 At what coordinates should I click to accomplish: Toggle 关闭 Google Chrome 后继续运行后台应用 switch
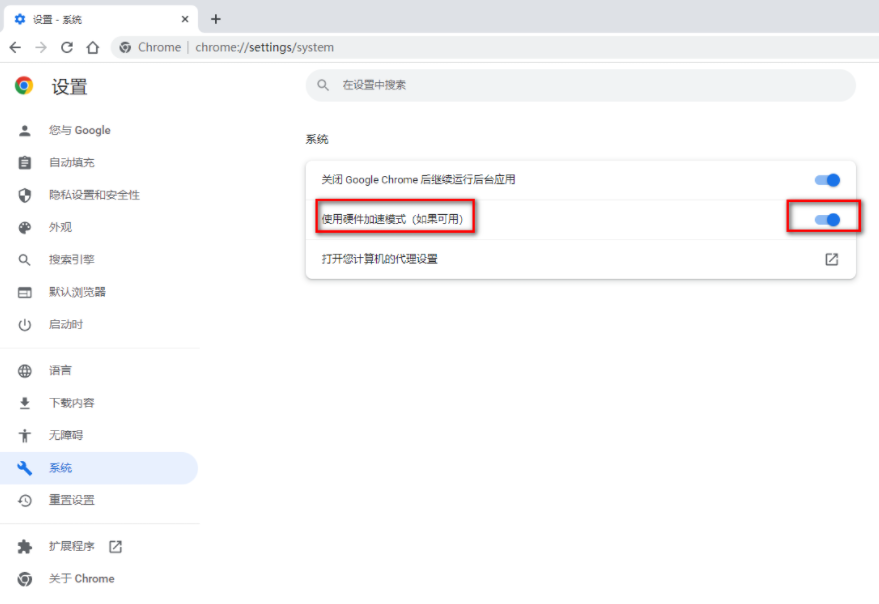tap(827, 180)
